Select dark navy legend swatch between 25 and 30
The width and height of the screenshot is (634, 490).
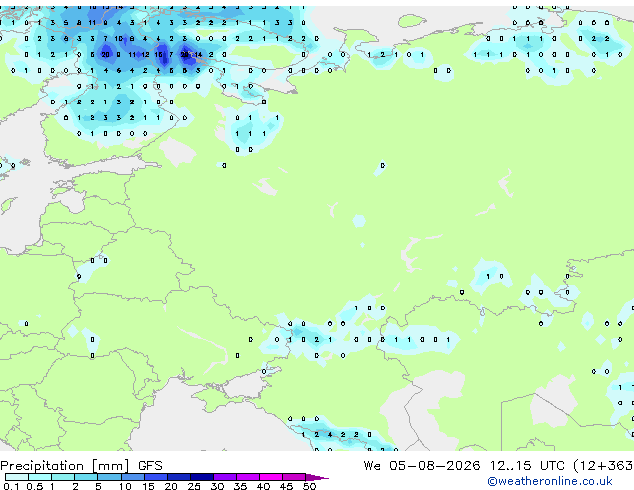(202, 477)
